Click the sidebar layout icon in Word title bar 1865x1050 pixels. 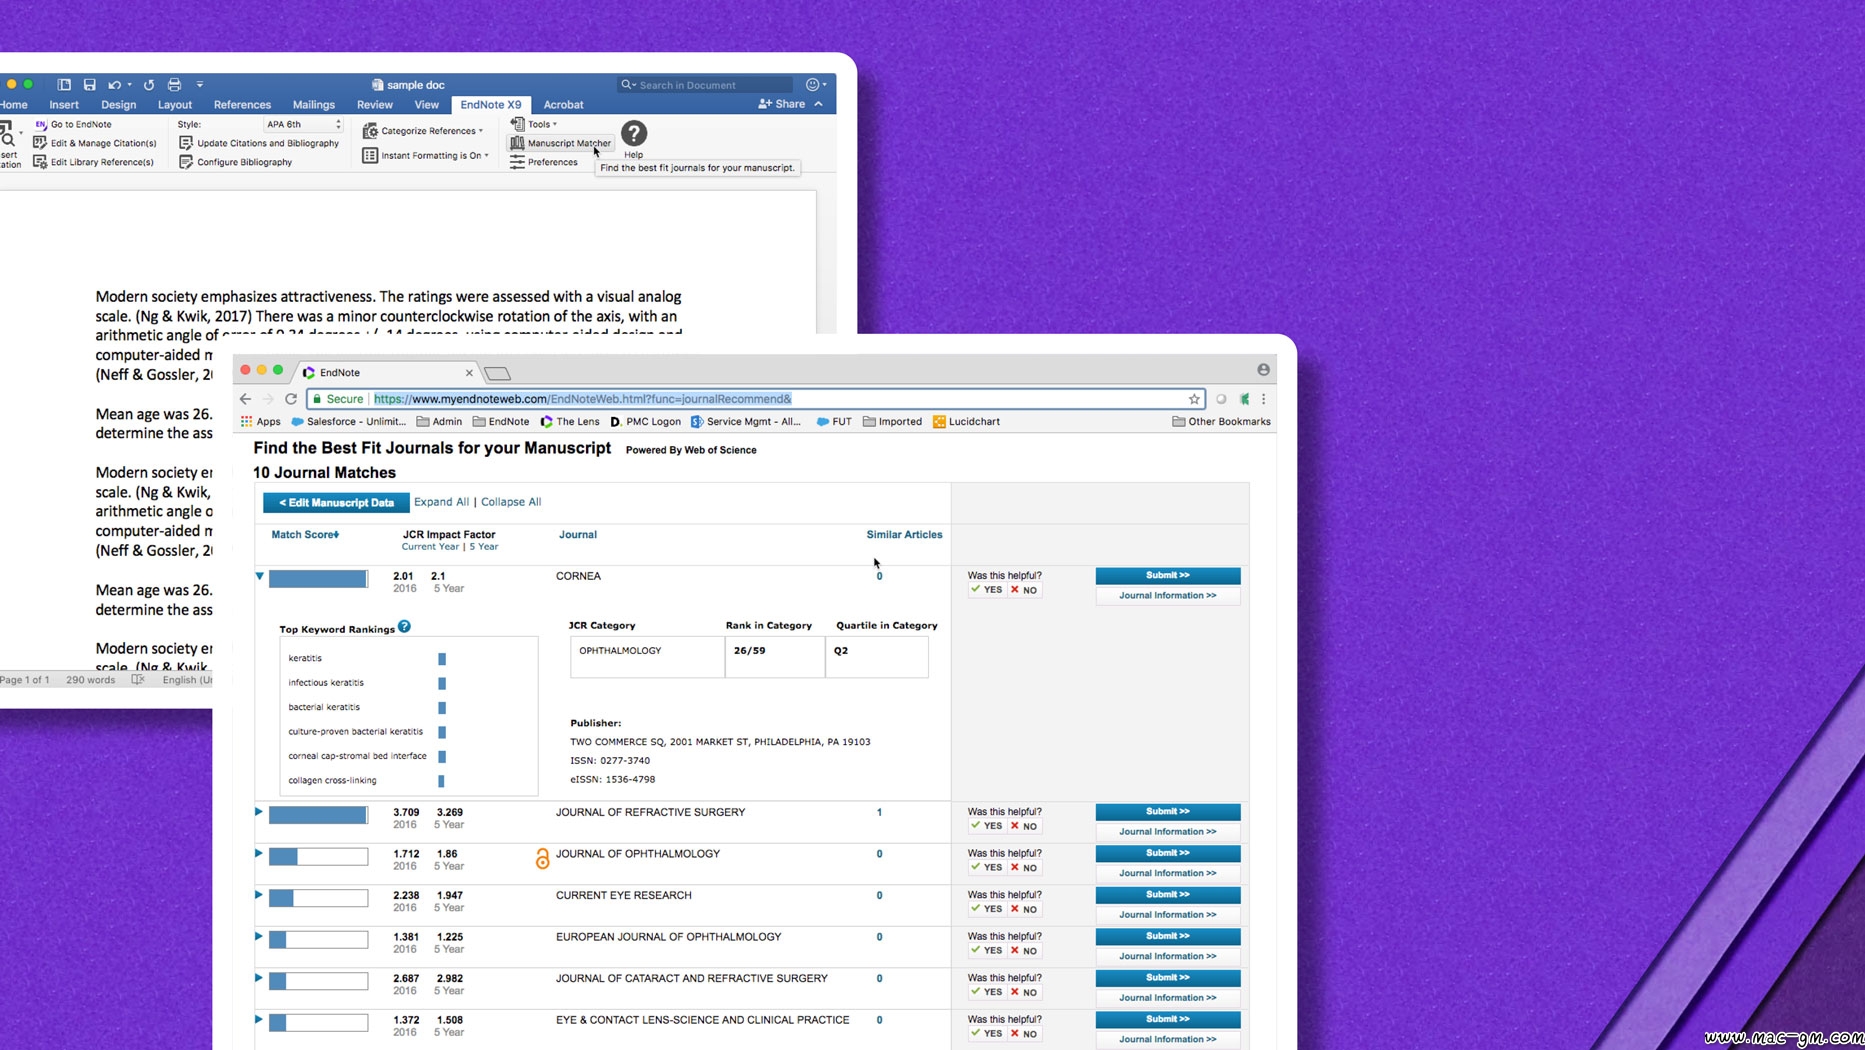[64, 85]
